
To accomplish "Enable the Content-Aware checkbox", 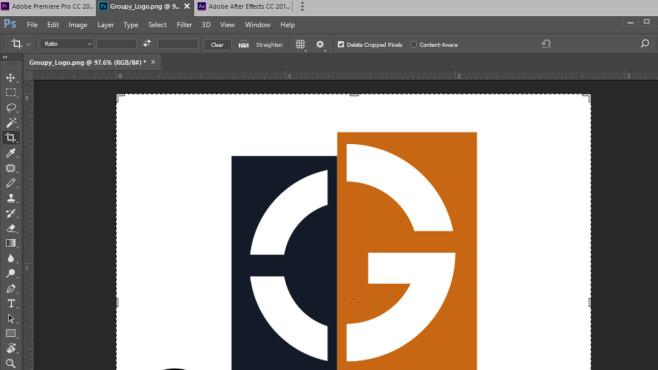I will (x=414, y=44).
